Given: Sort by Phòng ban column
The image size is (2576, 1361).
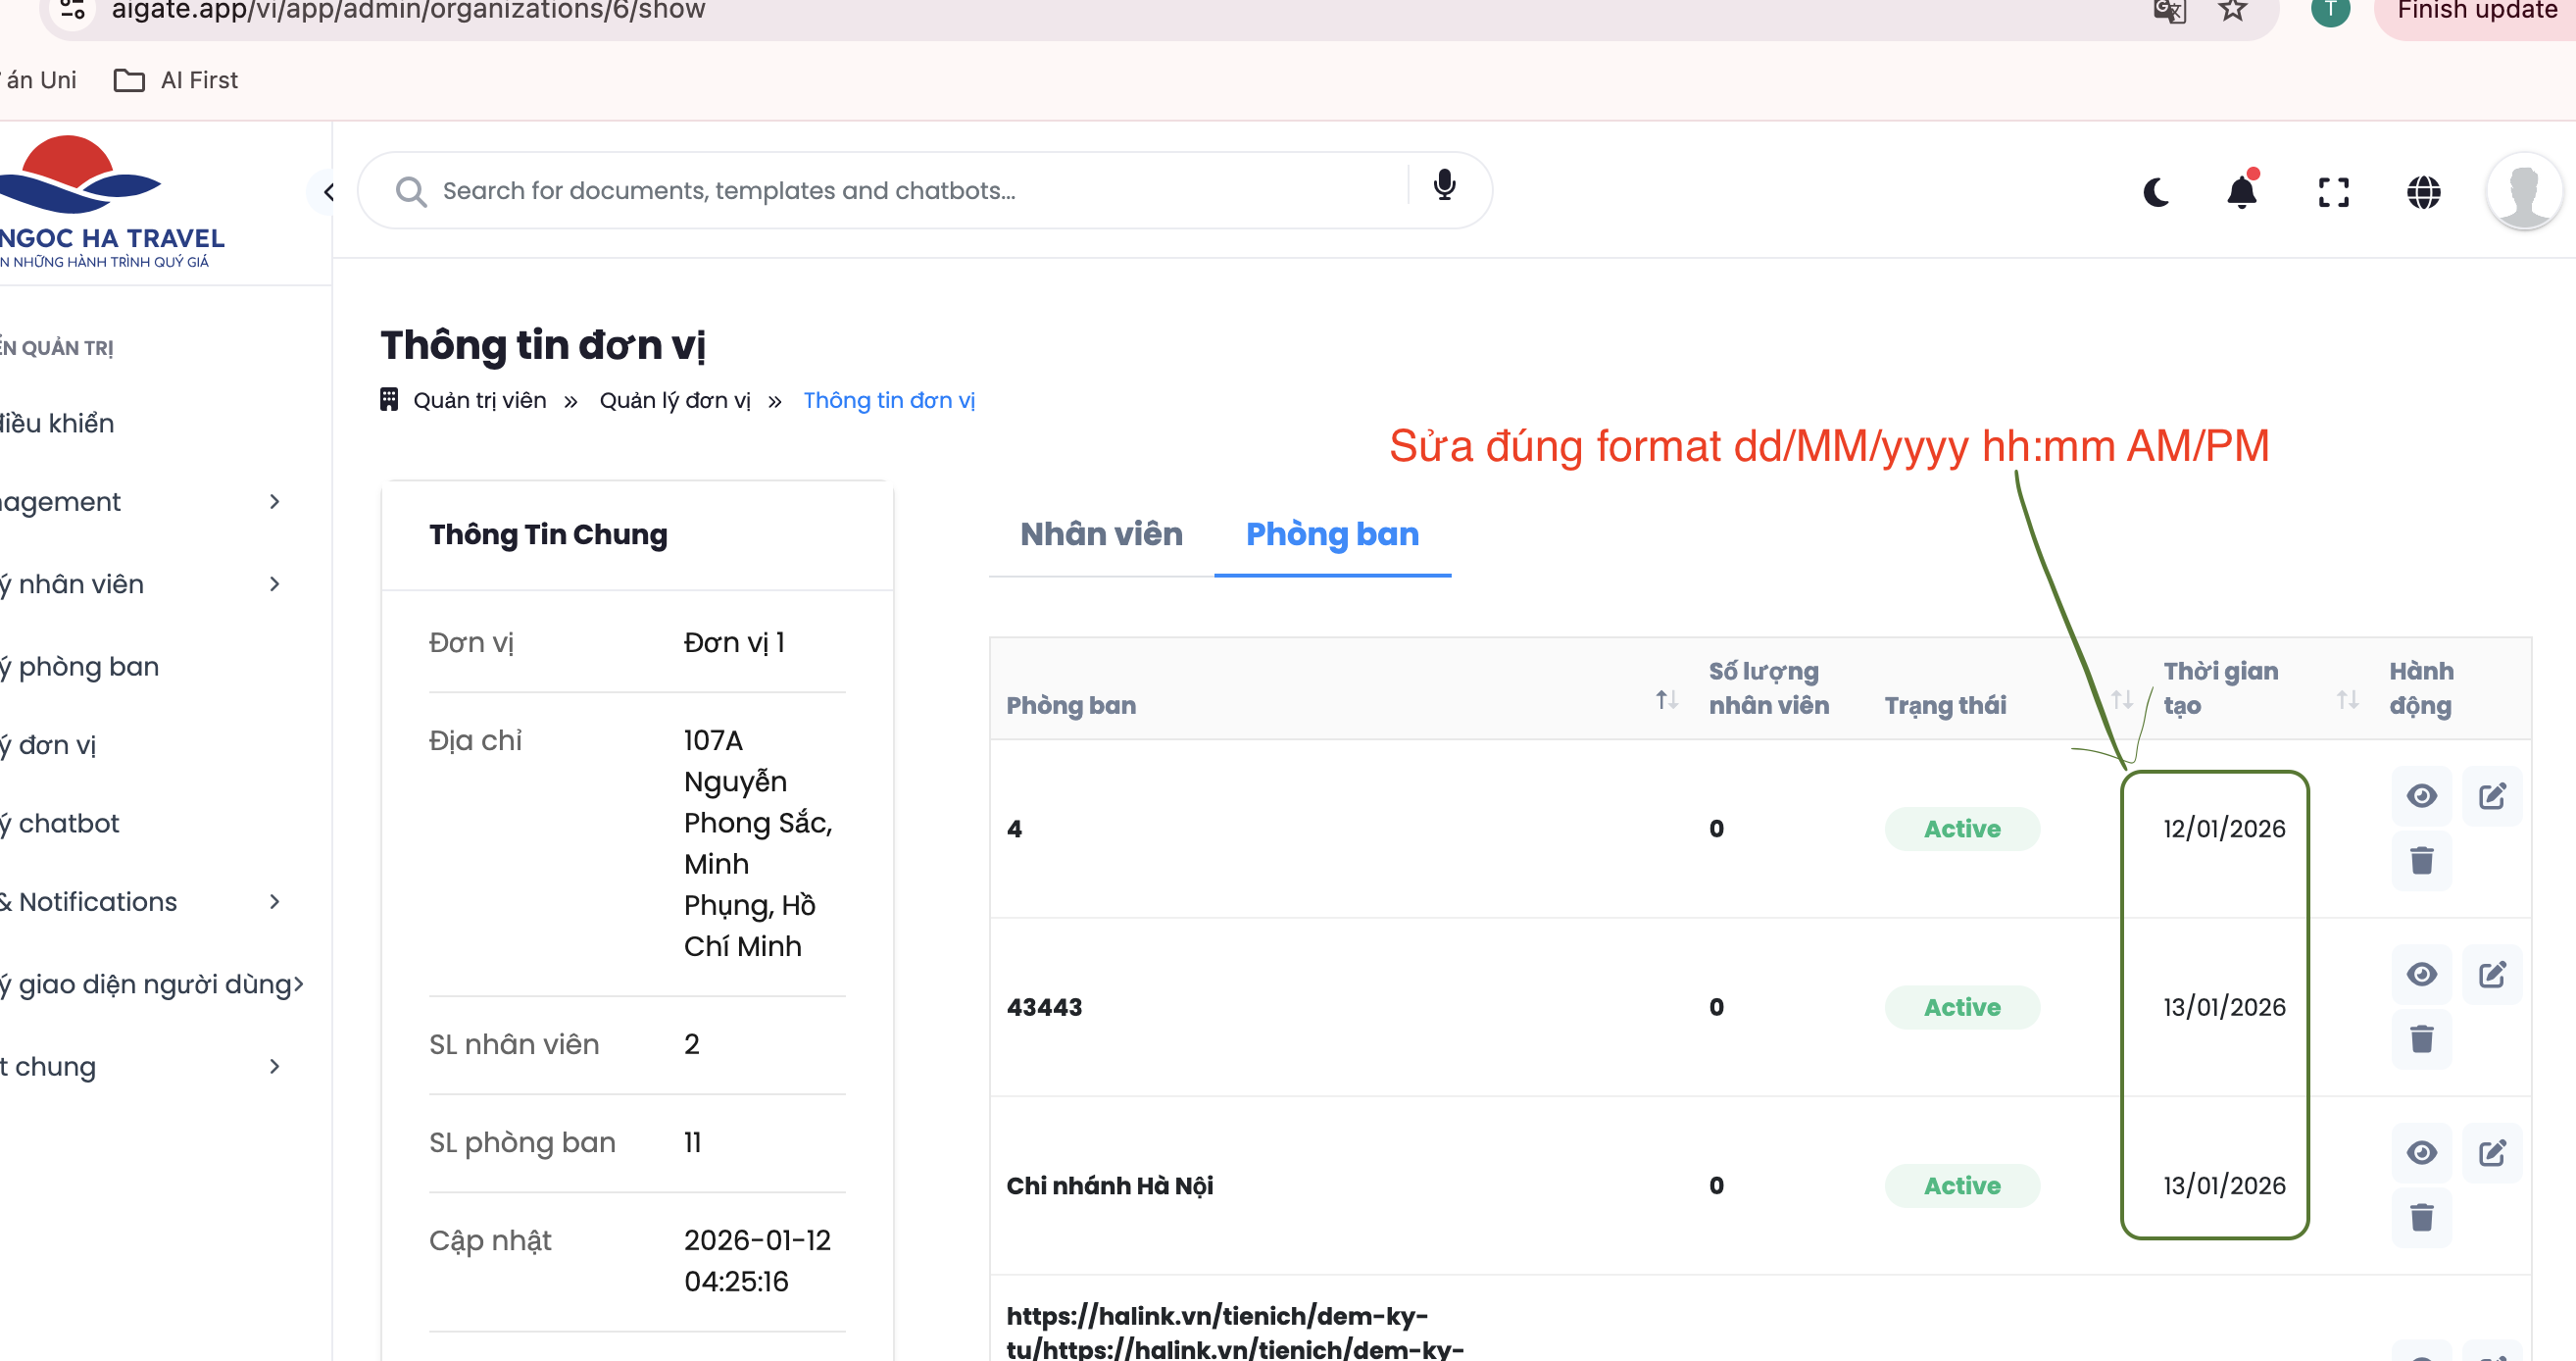Looking at the screenshot, I should tap(1665, 699).
